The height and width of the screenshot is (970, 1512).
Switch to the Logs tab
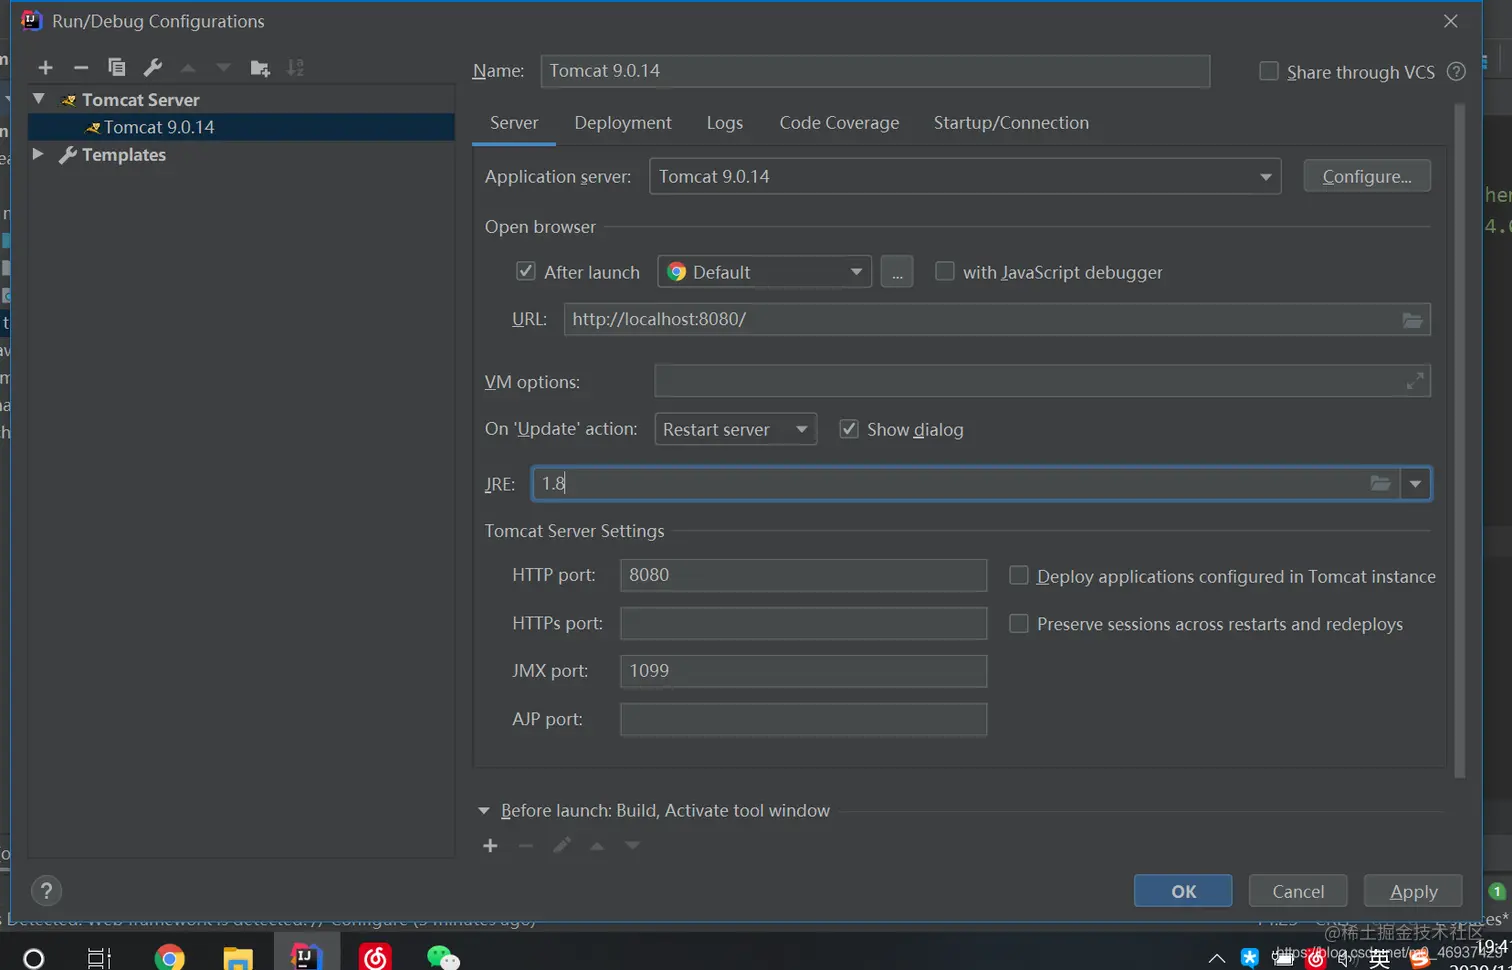click(x=725, y=123)
